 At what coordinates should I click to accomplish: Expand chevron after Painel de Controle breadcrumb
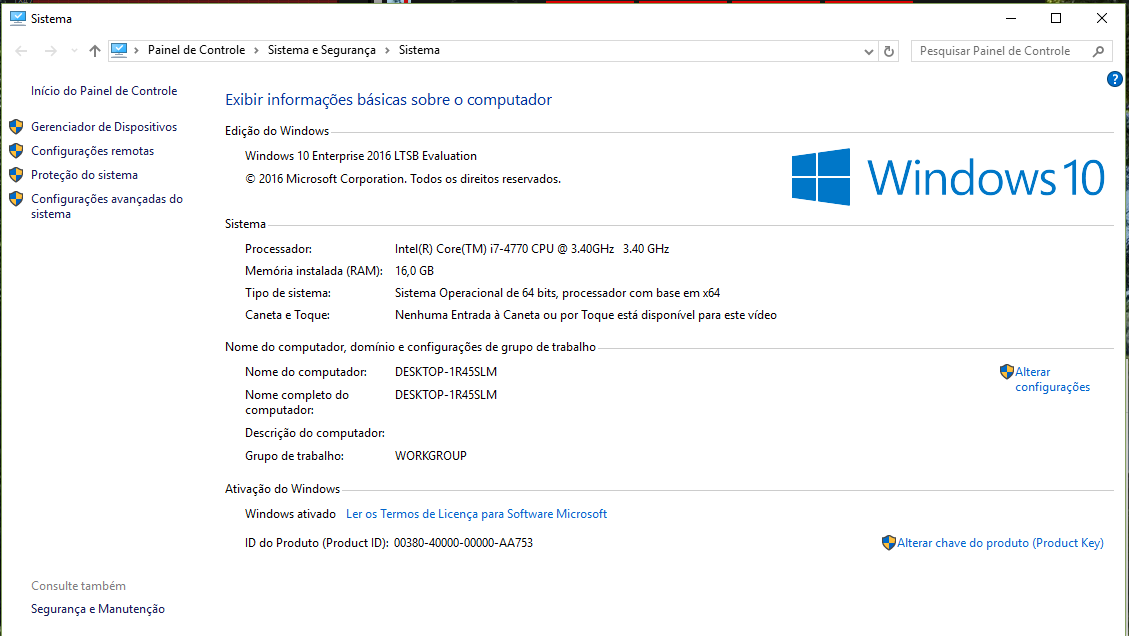(256, 50)
